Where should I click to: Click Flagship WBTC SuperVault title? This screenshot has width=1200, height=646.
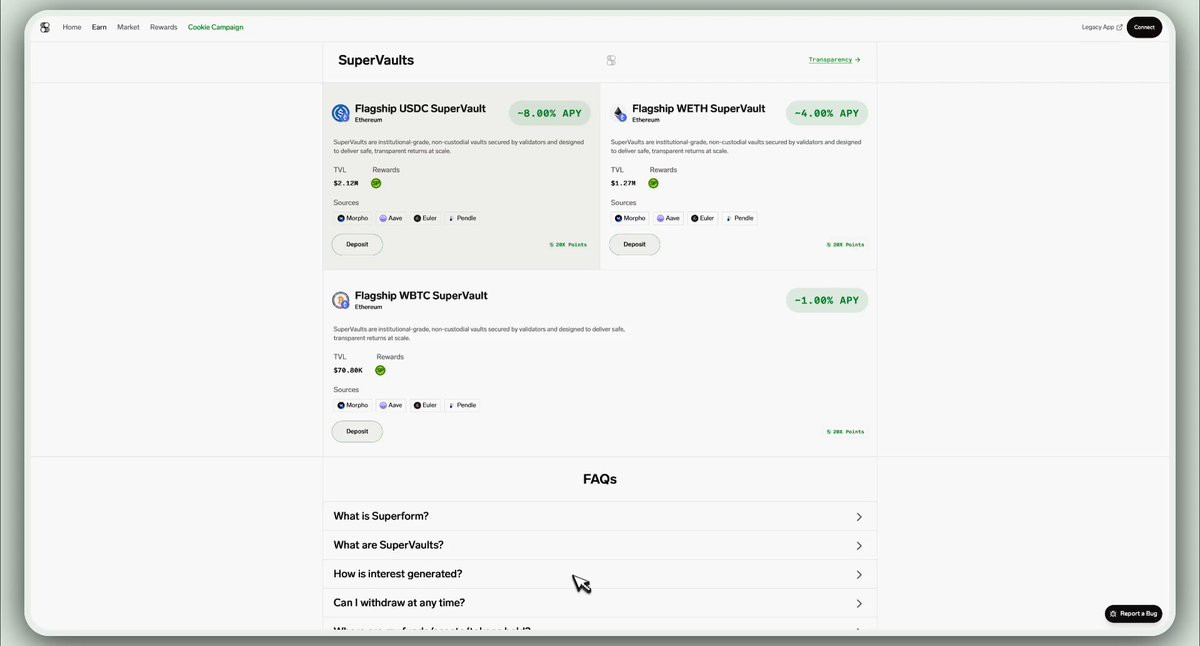(421, 295)
